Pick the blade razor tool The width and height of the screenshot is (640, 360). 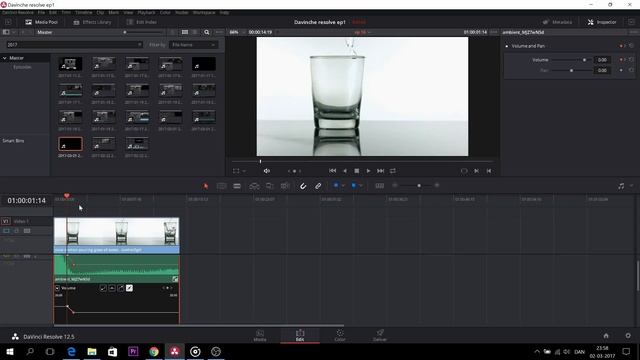click(237, 186)
